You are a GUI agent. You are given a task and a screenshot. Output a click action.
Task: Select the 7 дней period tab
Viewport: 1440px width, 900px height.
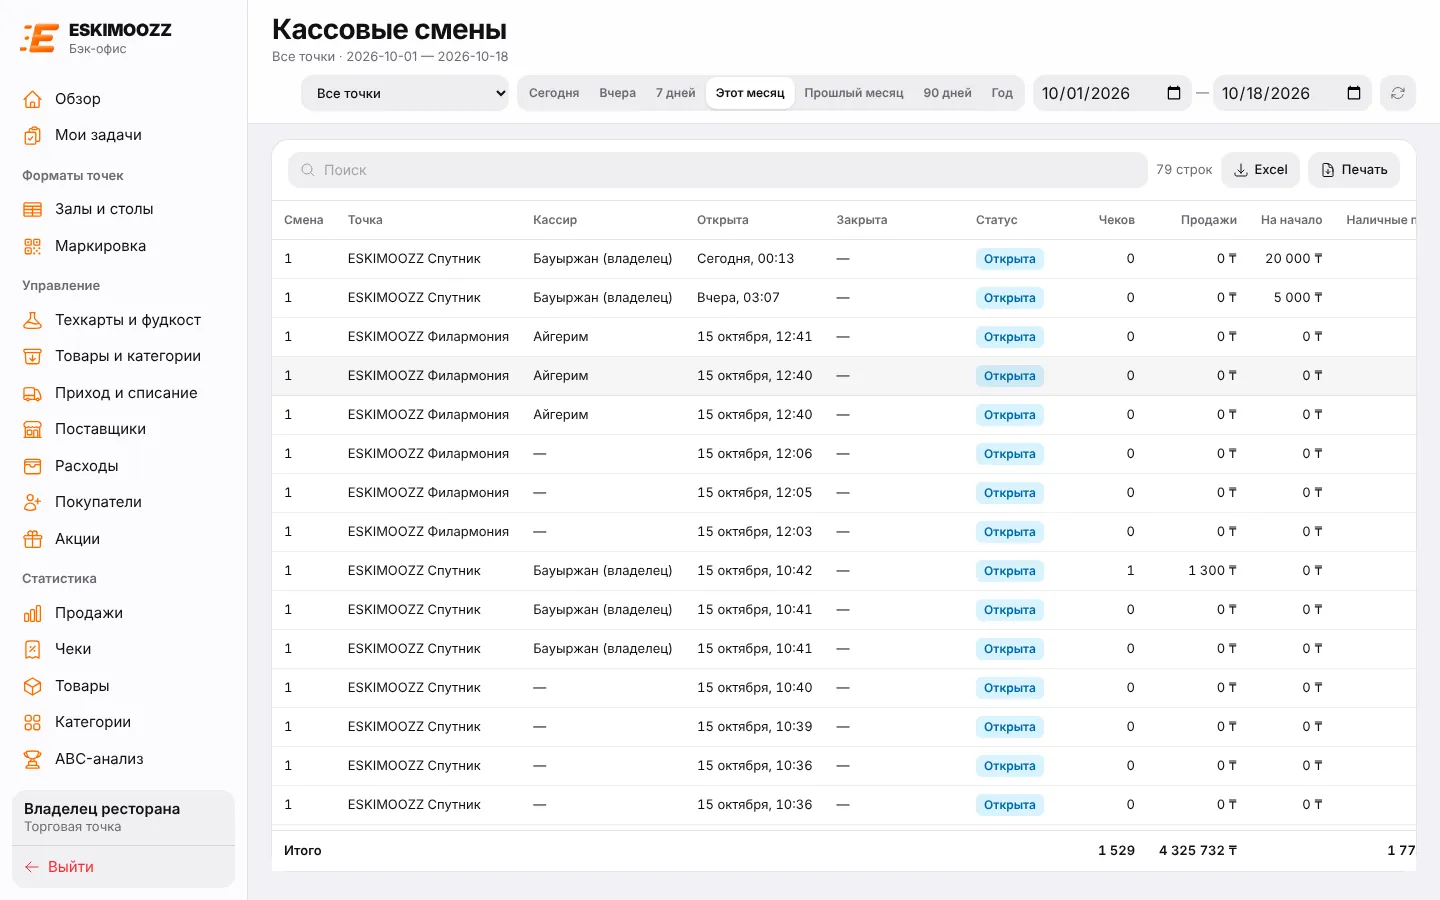(x=675, y=93)
